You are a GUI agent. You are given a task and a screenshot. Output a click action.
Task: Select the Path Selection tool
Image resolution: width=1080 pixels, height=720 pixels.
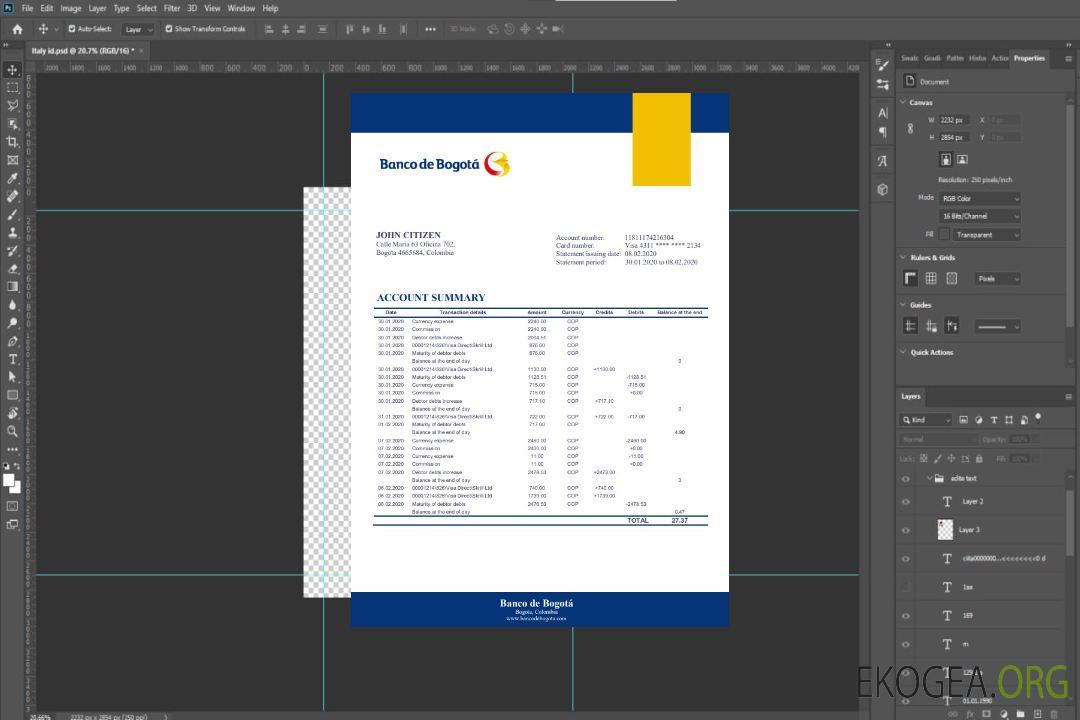pyautogui.click(x=12, y=377)
